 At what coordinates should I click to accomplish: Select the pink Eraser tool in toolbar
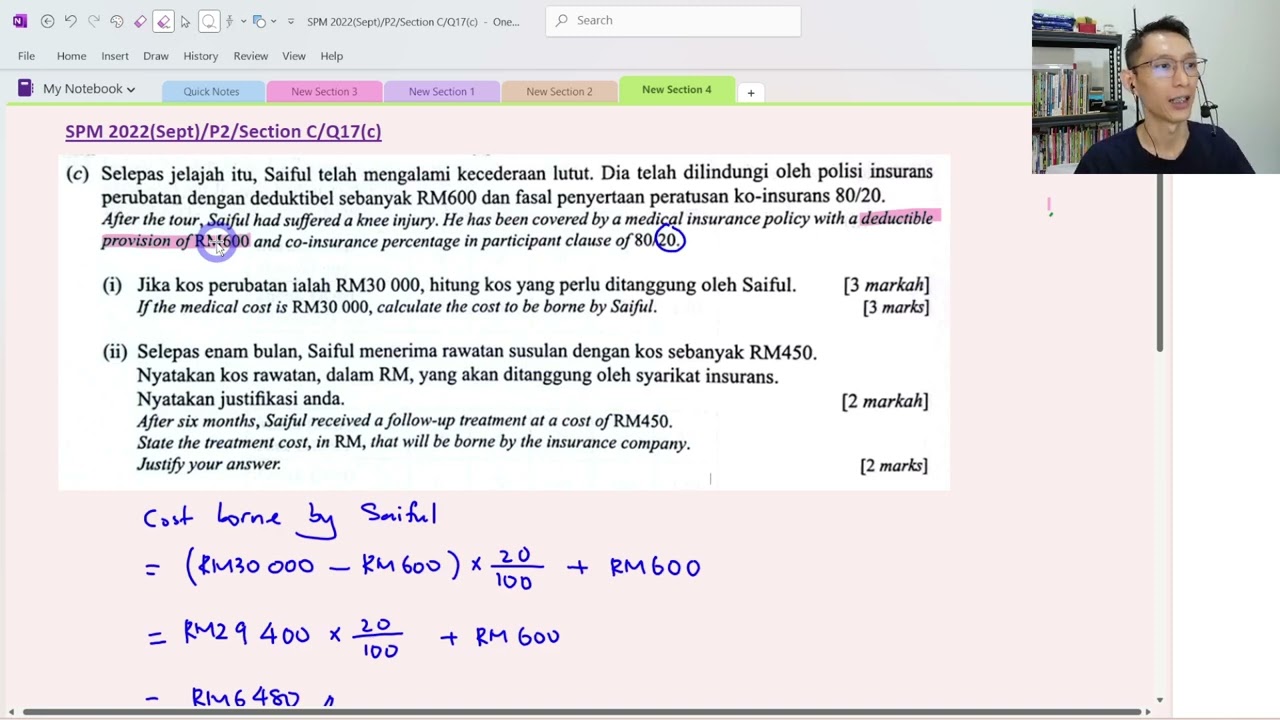[139, 21]
